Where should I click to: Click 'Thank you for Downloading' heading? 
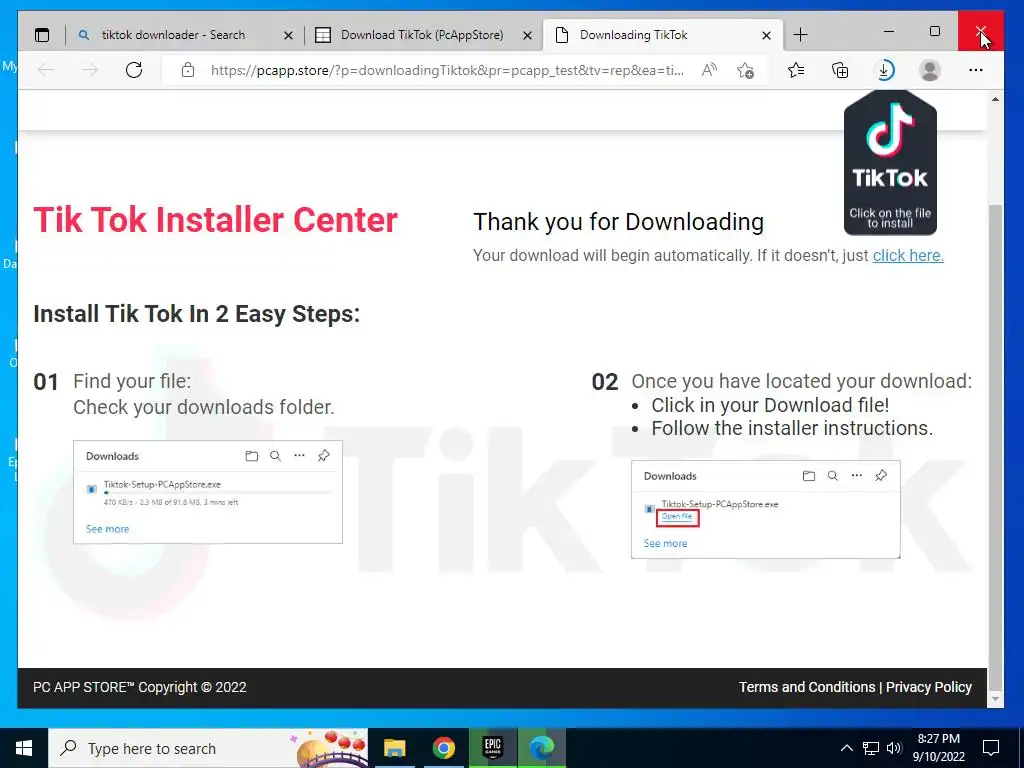click(x=618, y=222)
